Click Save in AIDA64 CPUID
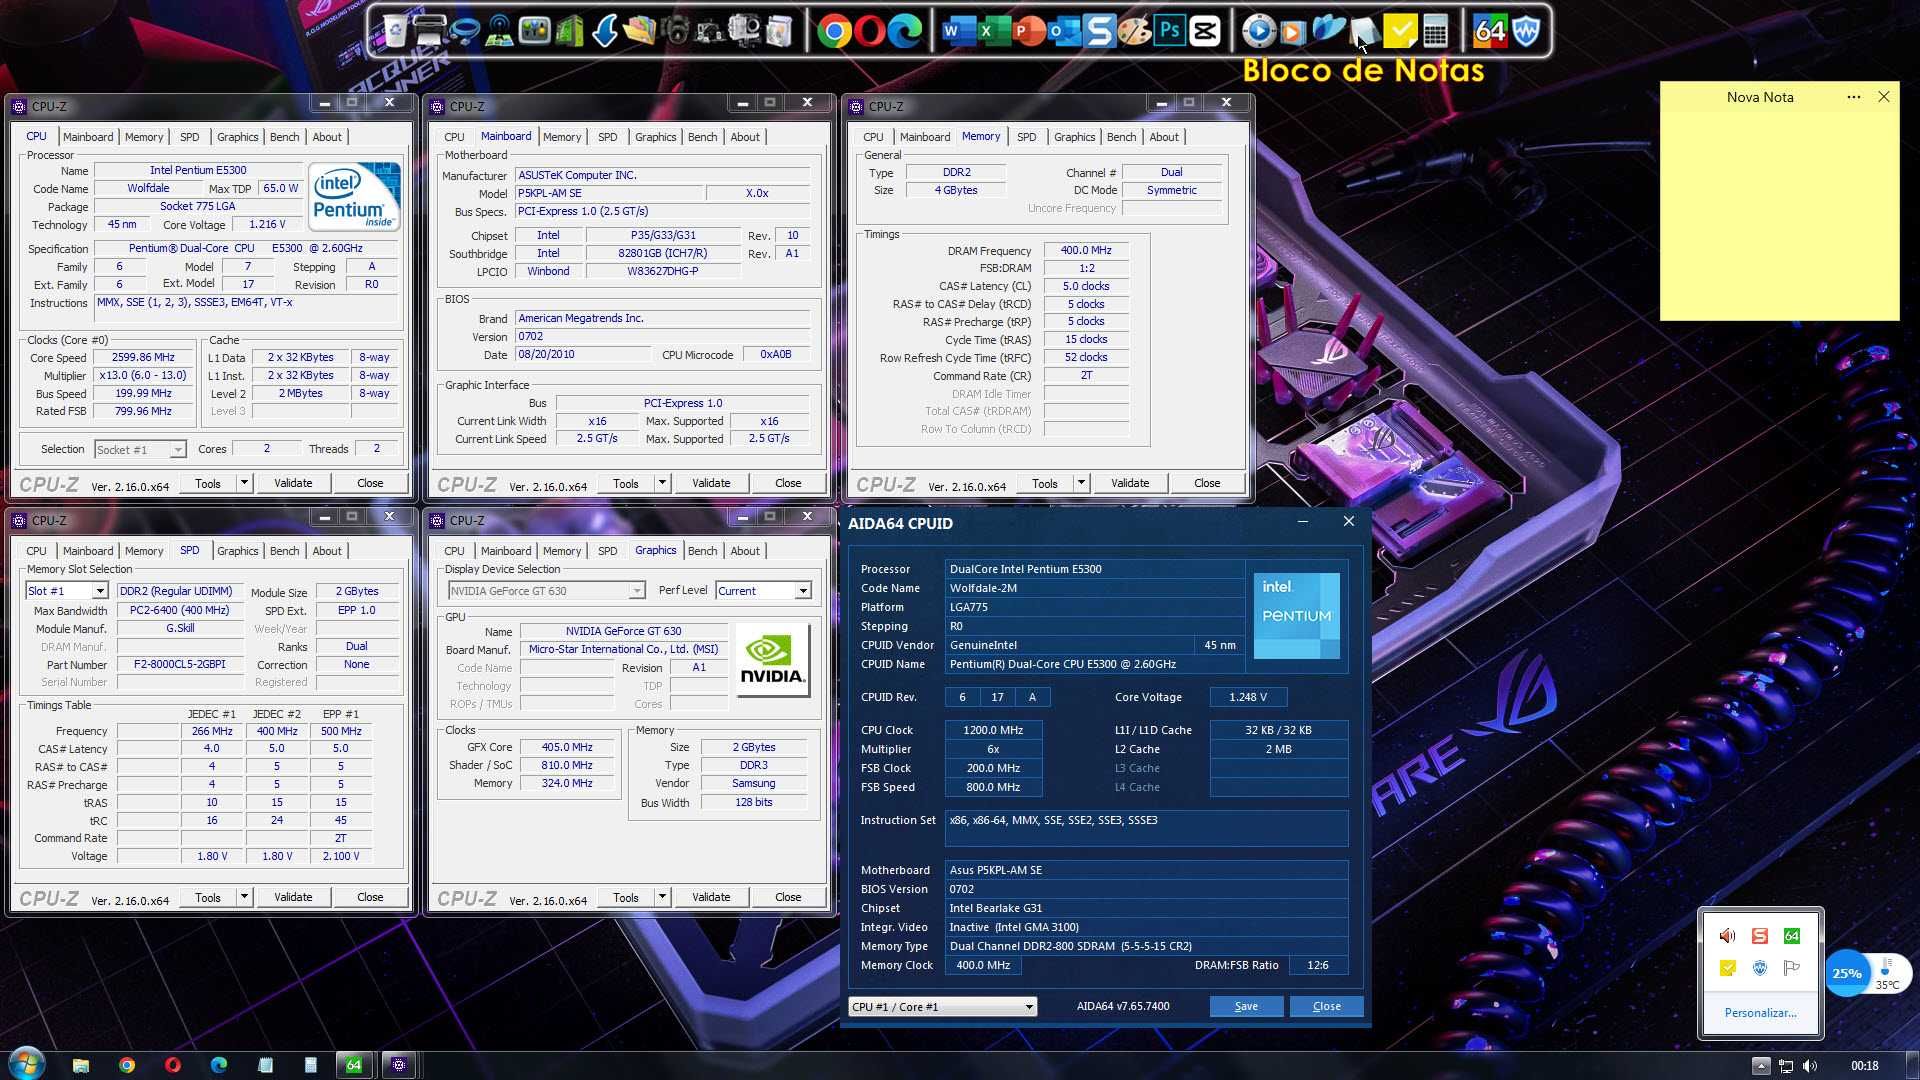1920x1080 pixels. click(1246, 1007)
